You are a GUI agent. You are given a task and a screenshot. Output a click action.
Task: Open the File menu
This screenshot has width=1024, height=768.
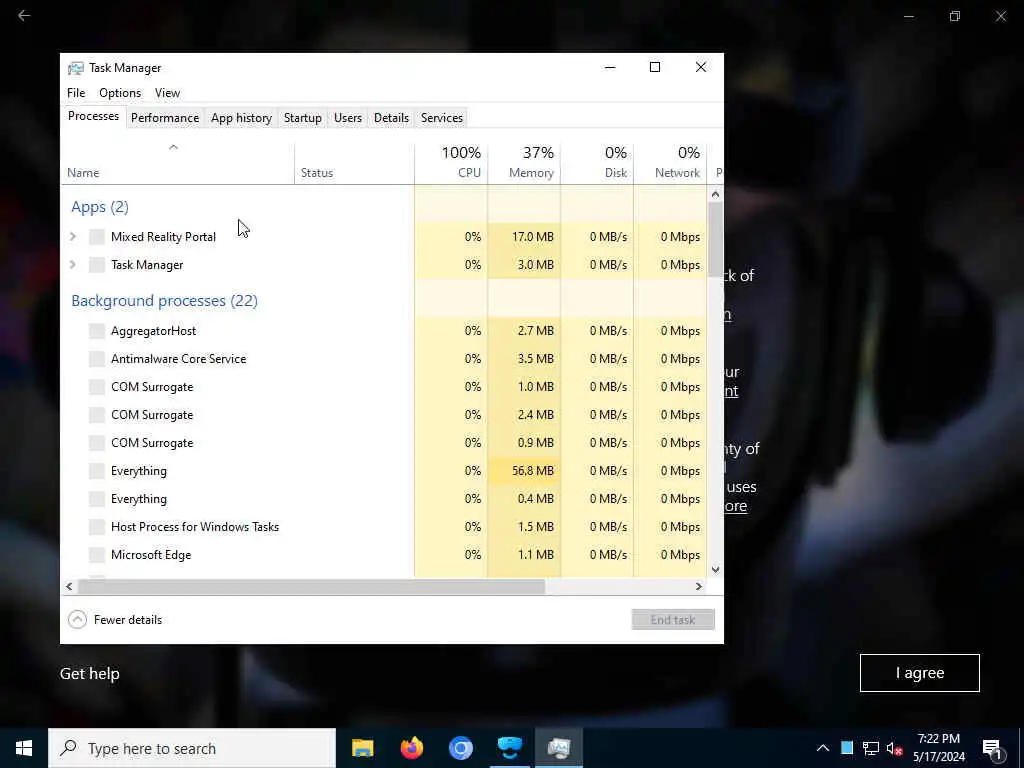76,93
